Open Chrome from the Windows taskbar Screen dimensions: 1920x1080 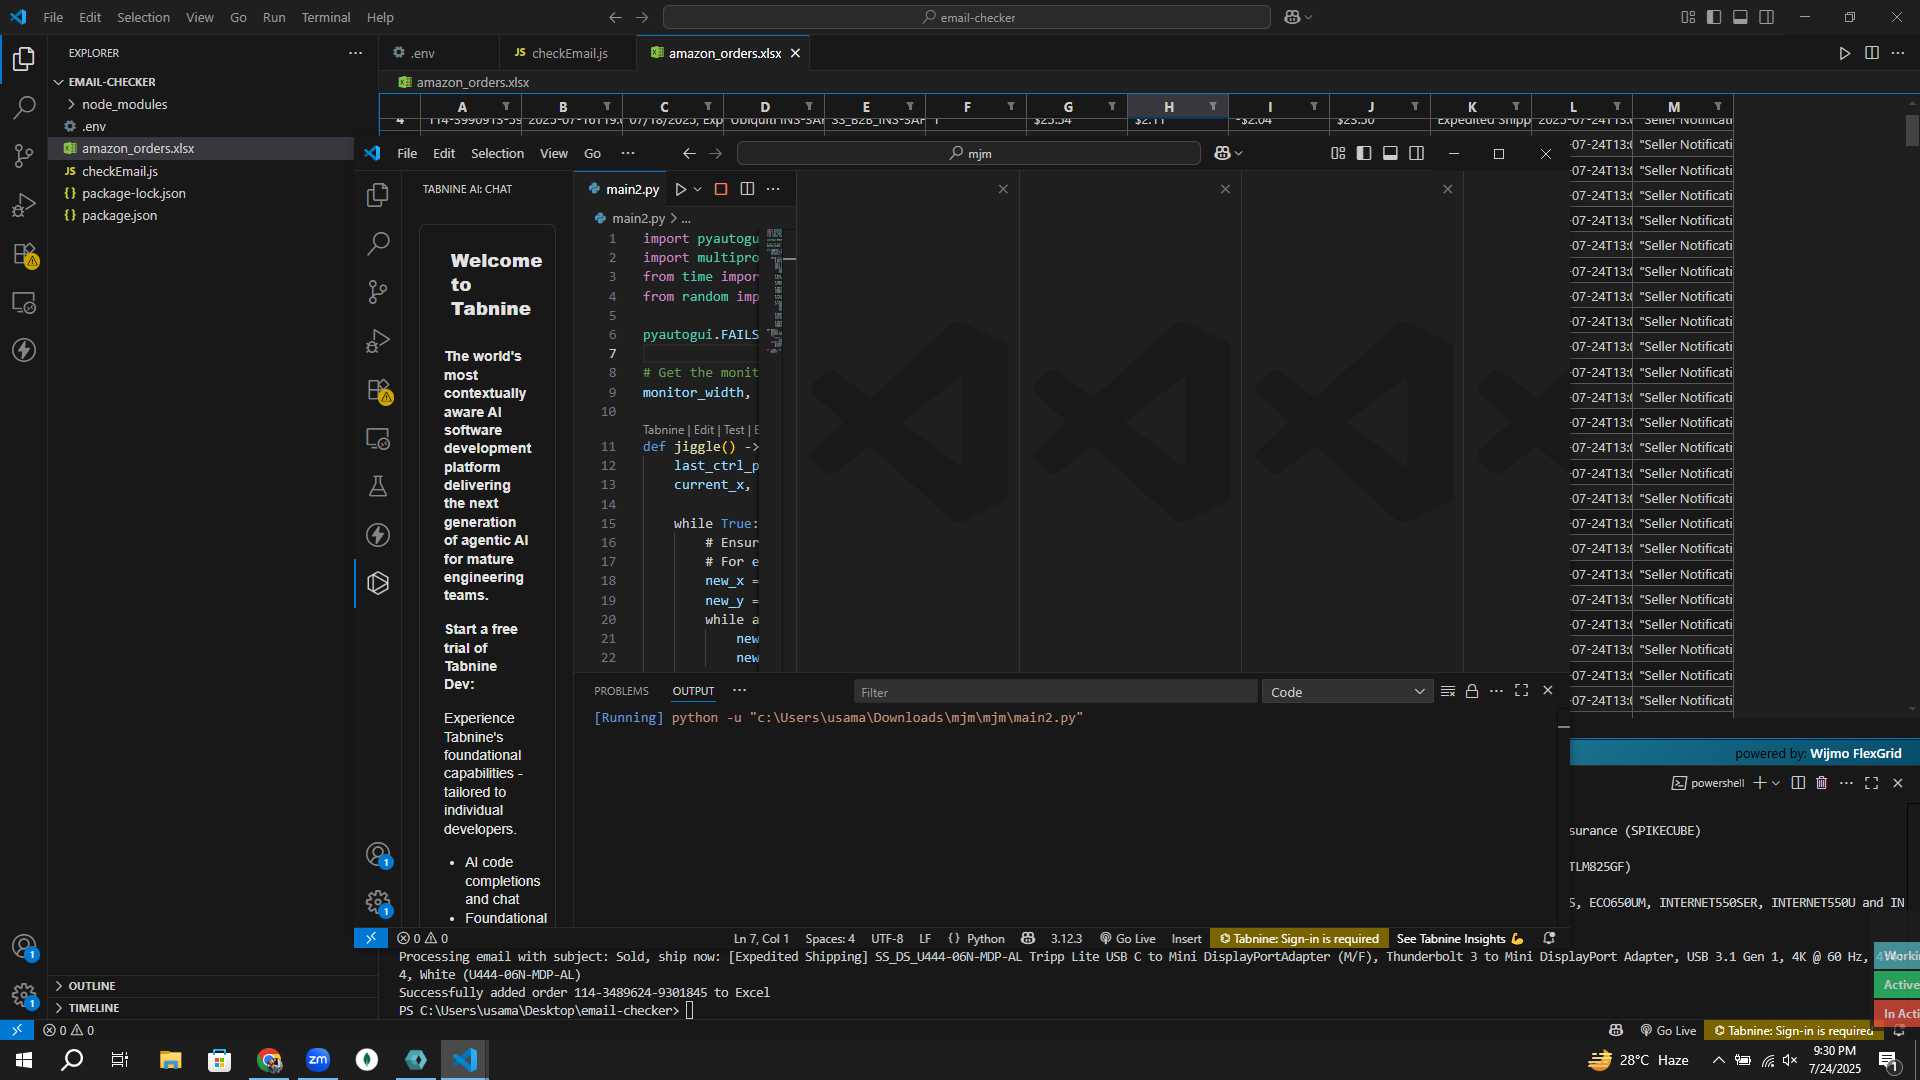[269, 1059]
